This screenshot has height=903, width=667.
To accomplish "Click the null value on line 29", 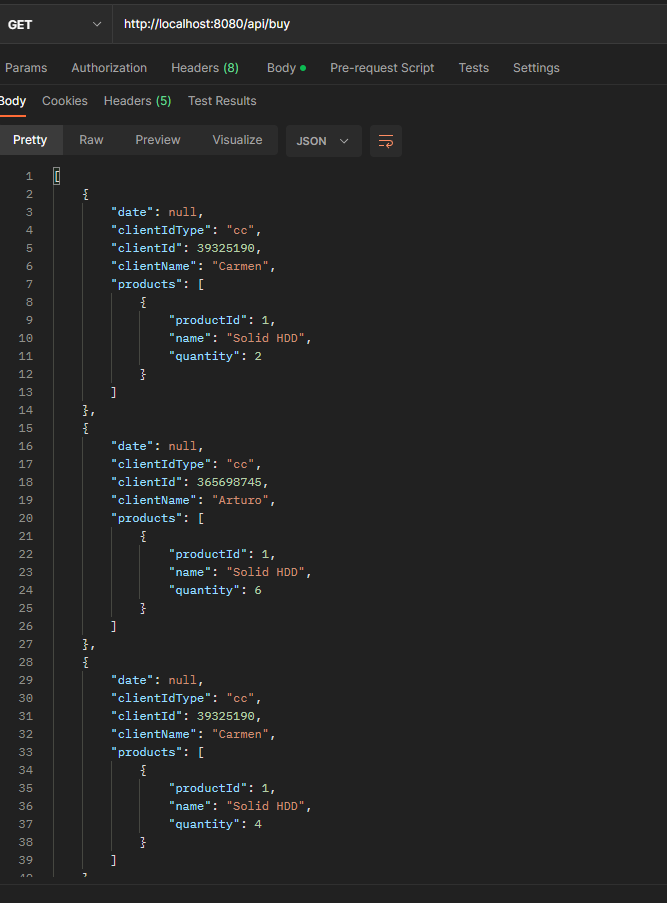I will [x=182, y=680].
